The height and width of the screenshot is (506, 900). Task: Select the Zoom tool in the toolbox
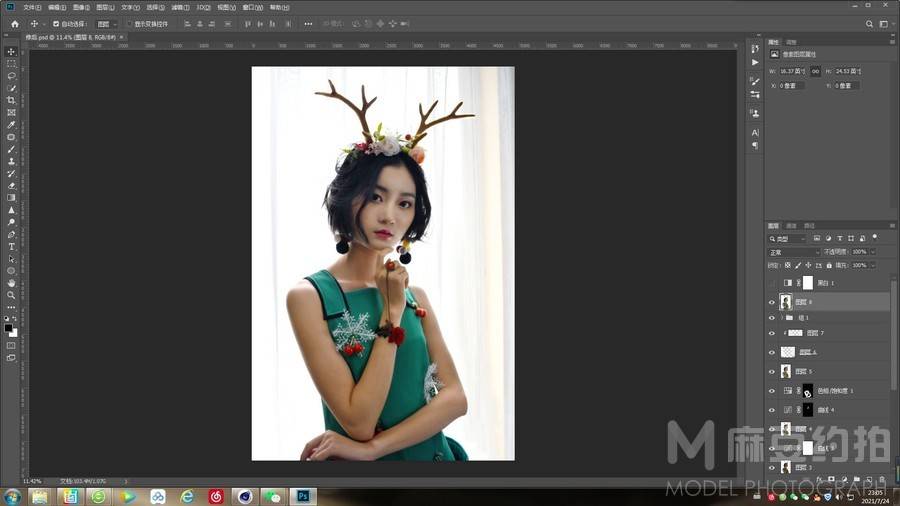11,295
